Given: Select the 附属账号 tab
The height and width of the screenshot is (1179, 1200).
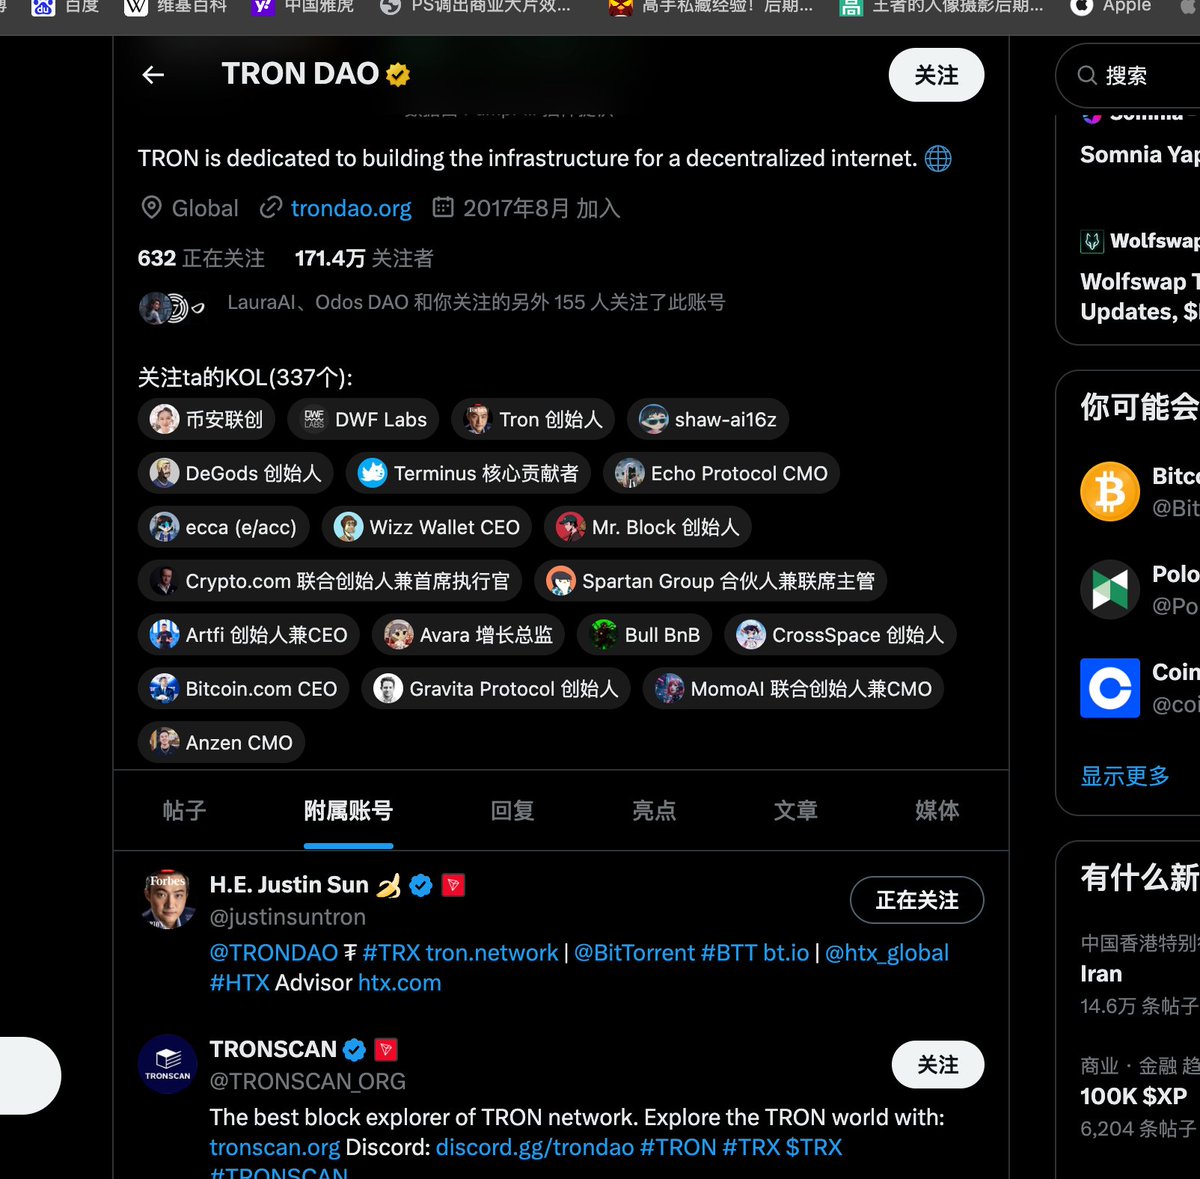Looking at the screenshot, I should pyautogui.click(x=348, y=810).
